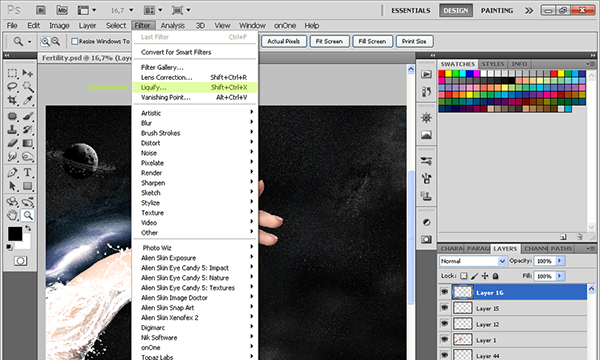Click the Eyedropper tool
Screen dimensions: 600x360
28,100
